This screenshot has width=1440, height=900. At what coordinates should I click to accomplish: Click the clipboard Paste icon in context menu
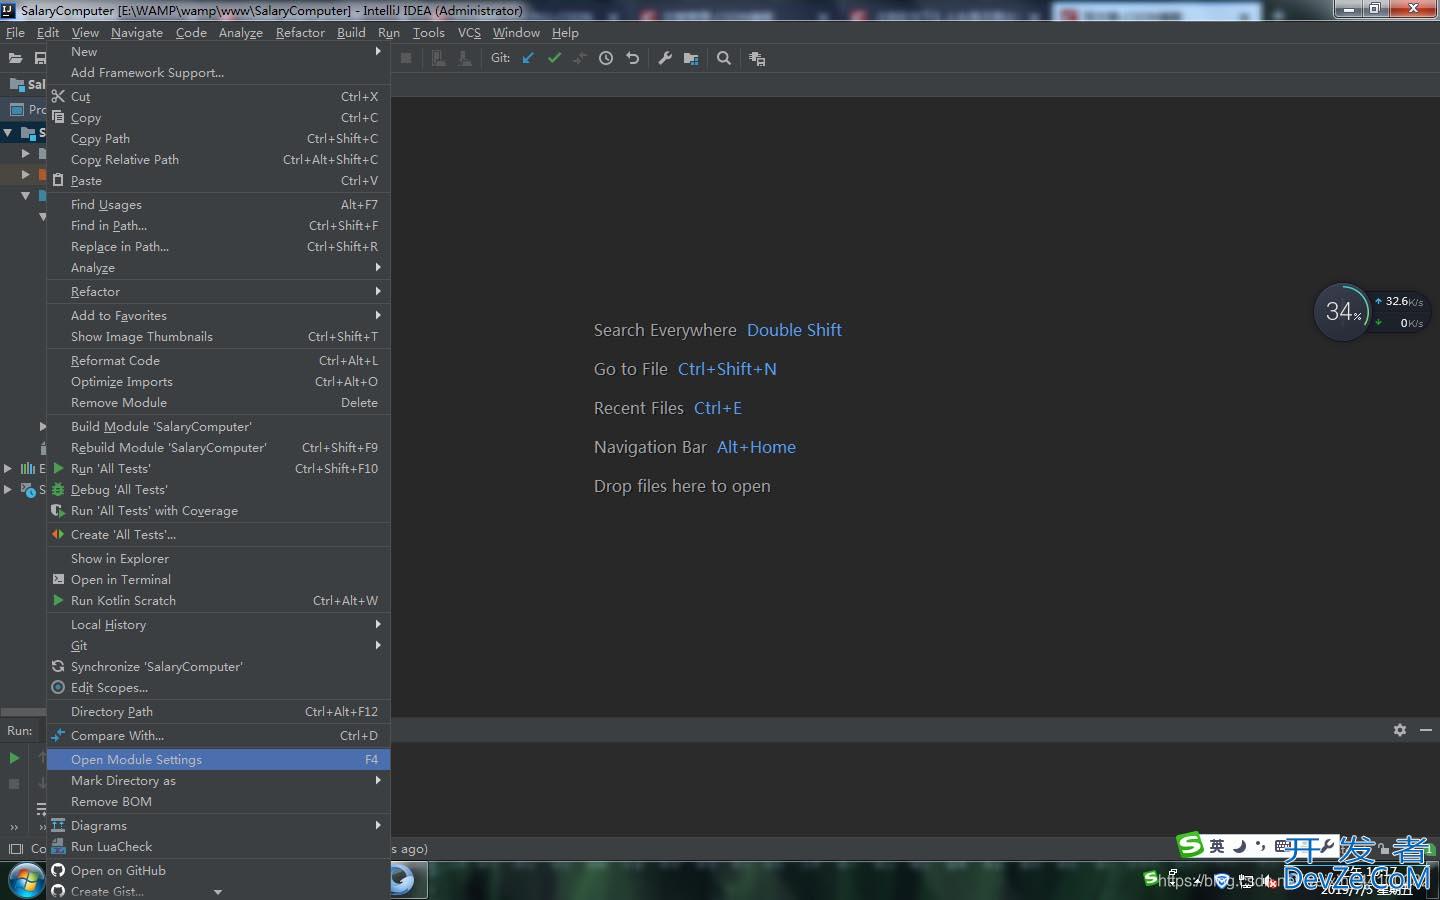point(58,180)
